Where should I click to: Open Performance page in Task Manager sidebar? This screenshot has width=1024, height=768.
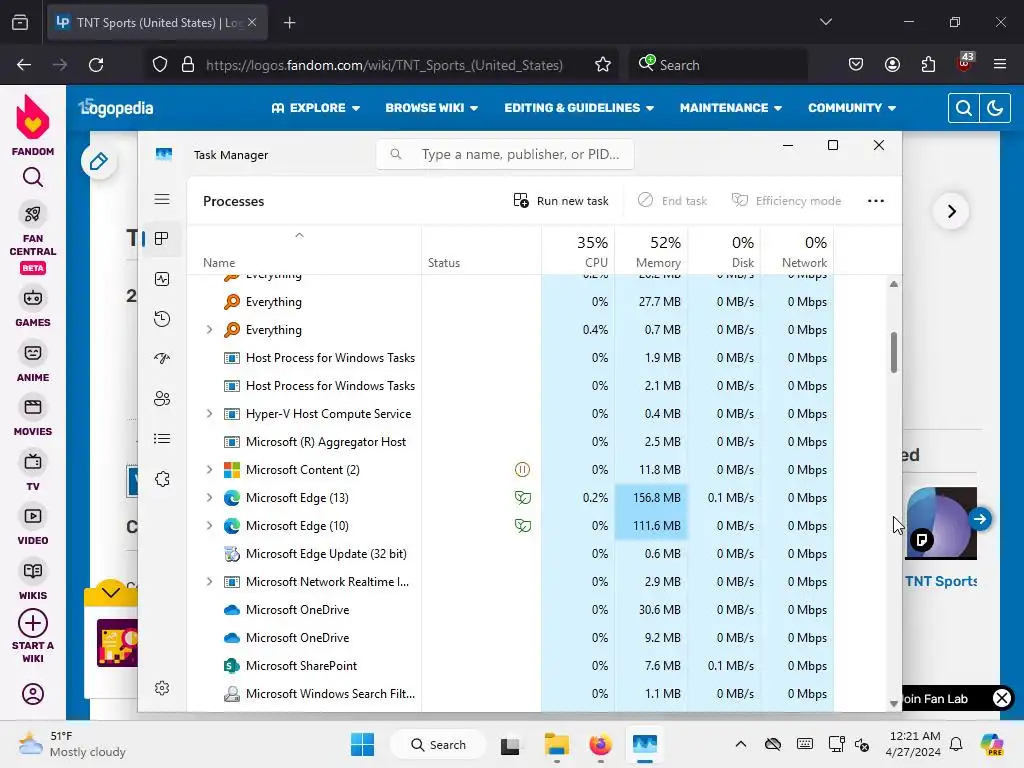click(x=162, y=279)
